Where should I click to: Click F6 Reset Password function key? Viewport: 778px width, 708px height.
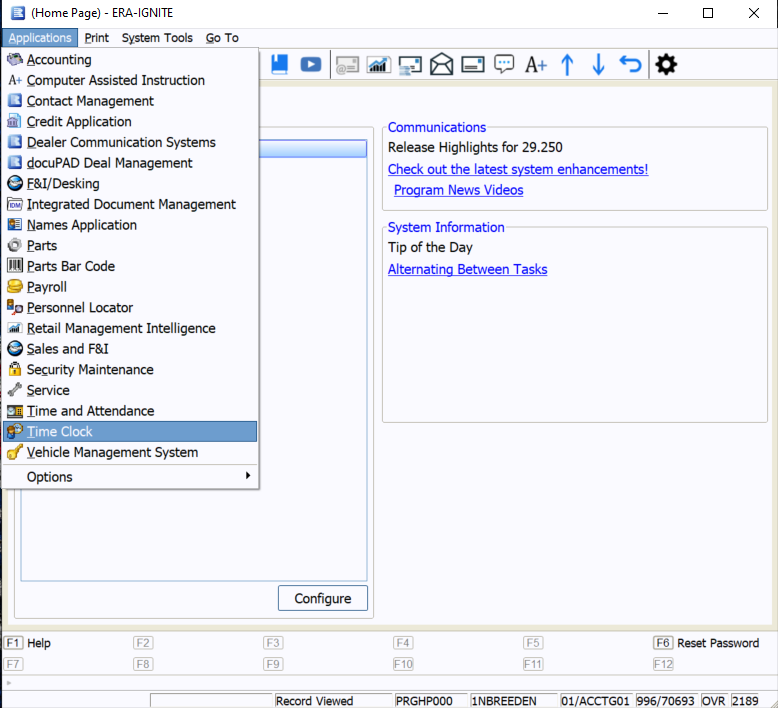point(706,643)
